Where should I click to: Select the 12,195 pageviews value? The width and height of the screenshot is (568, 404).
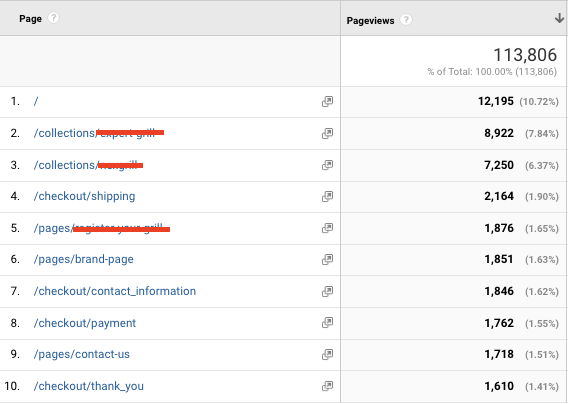(x=496, y=101)
